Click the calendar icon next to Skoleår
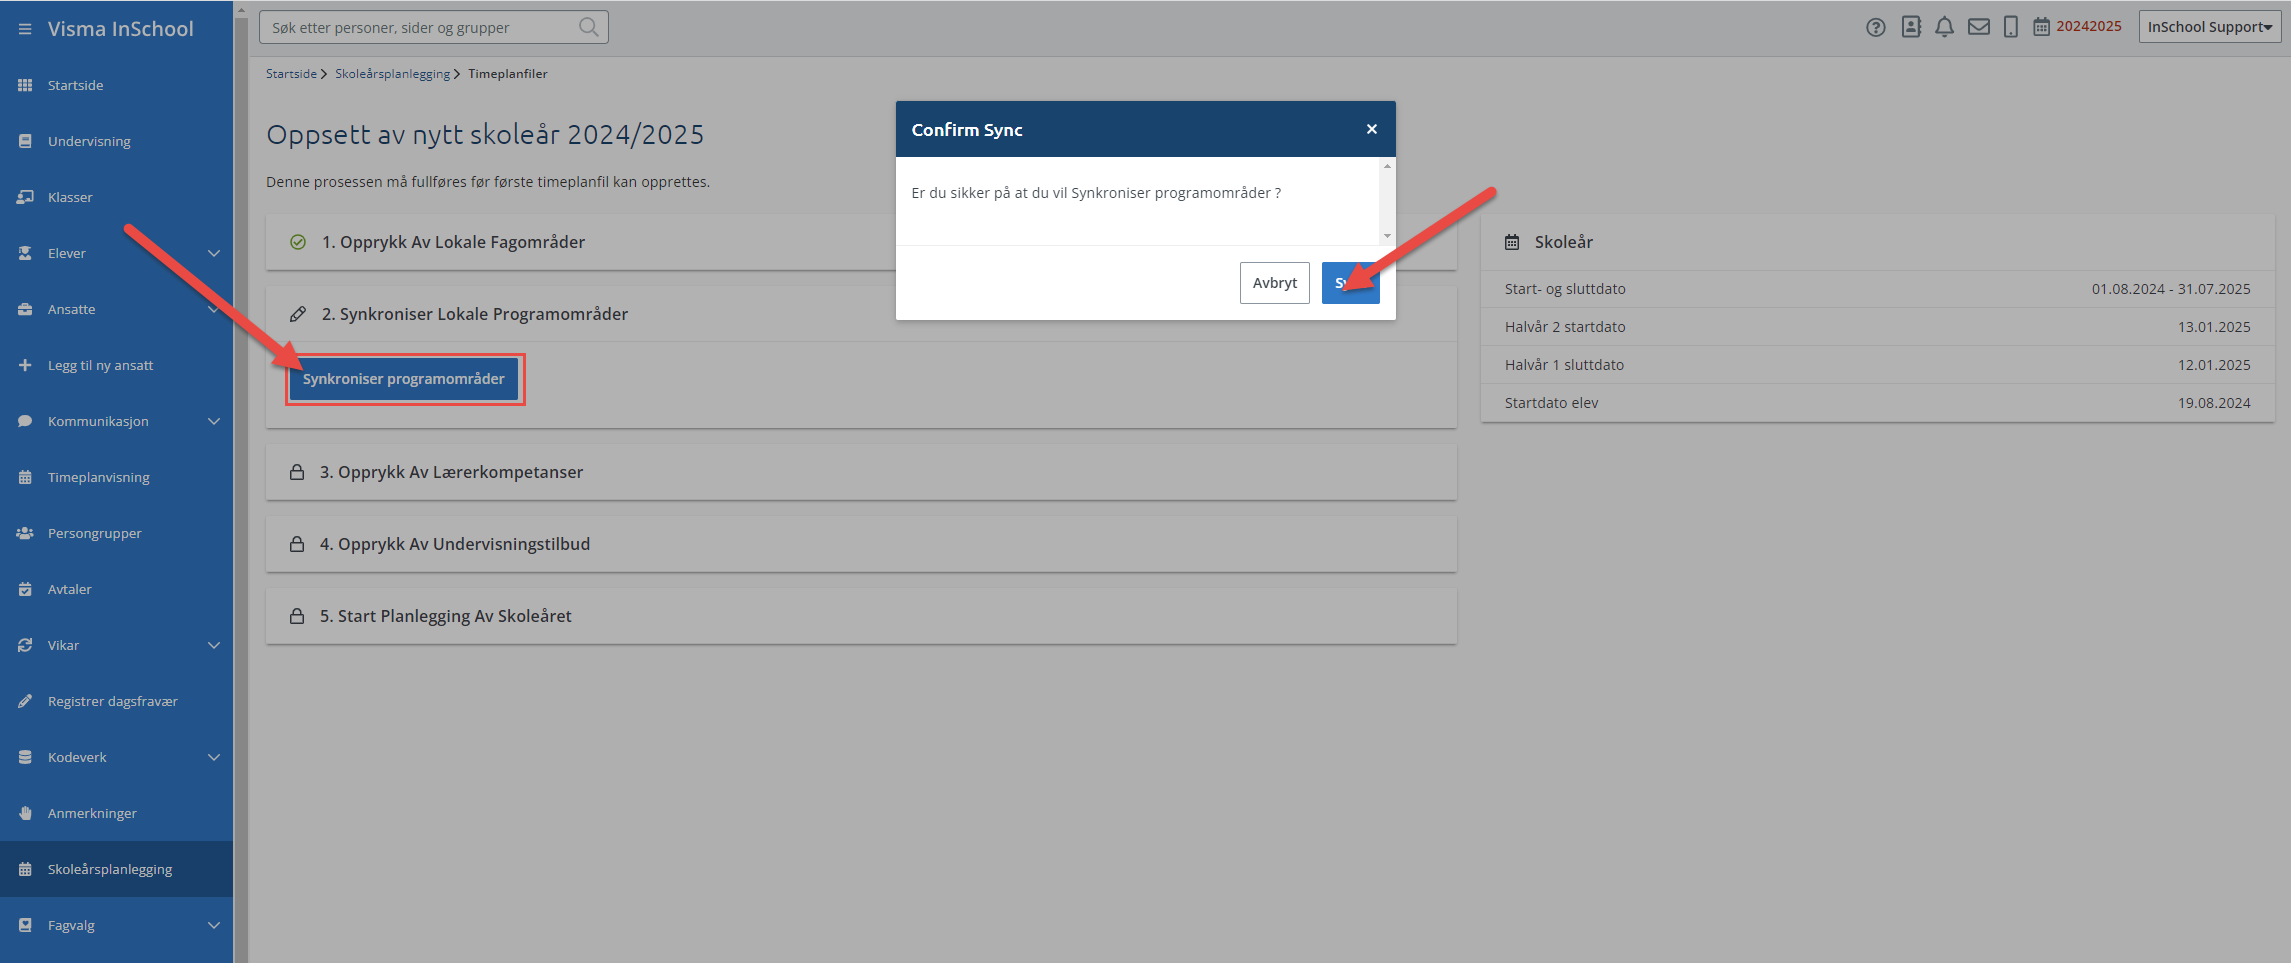The width and height of the screenshot is (2291, 963). pos(1512,242)
